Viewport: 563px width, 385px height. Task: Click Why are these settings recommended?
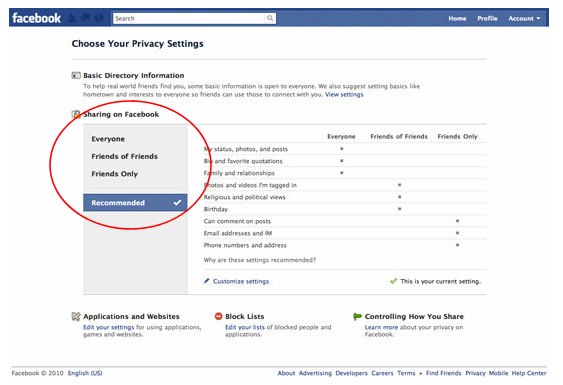(x=260, y=260)
